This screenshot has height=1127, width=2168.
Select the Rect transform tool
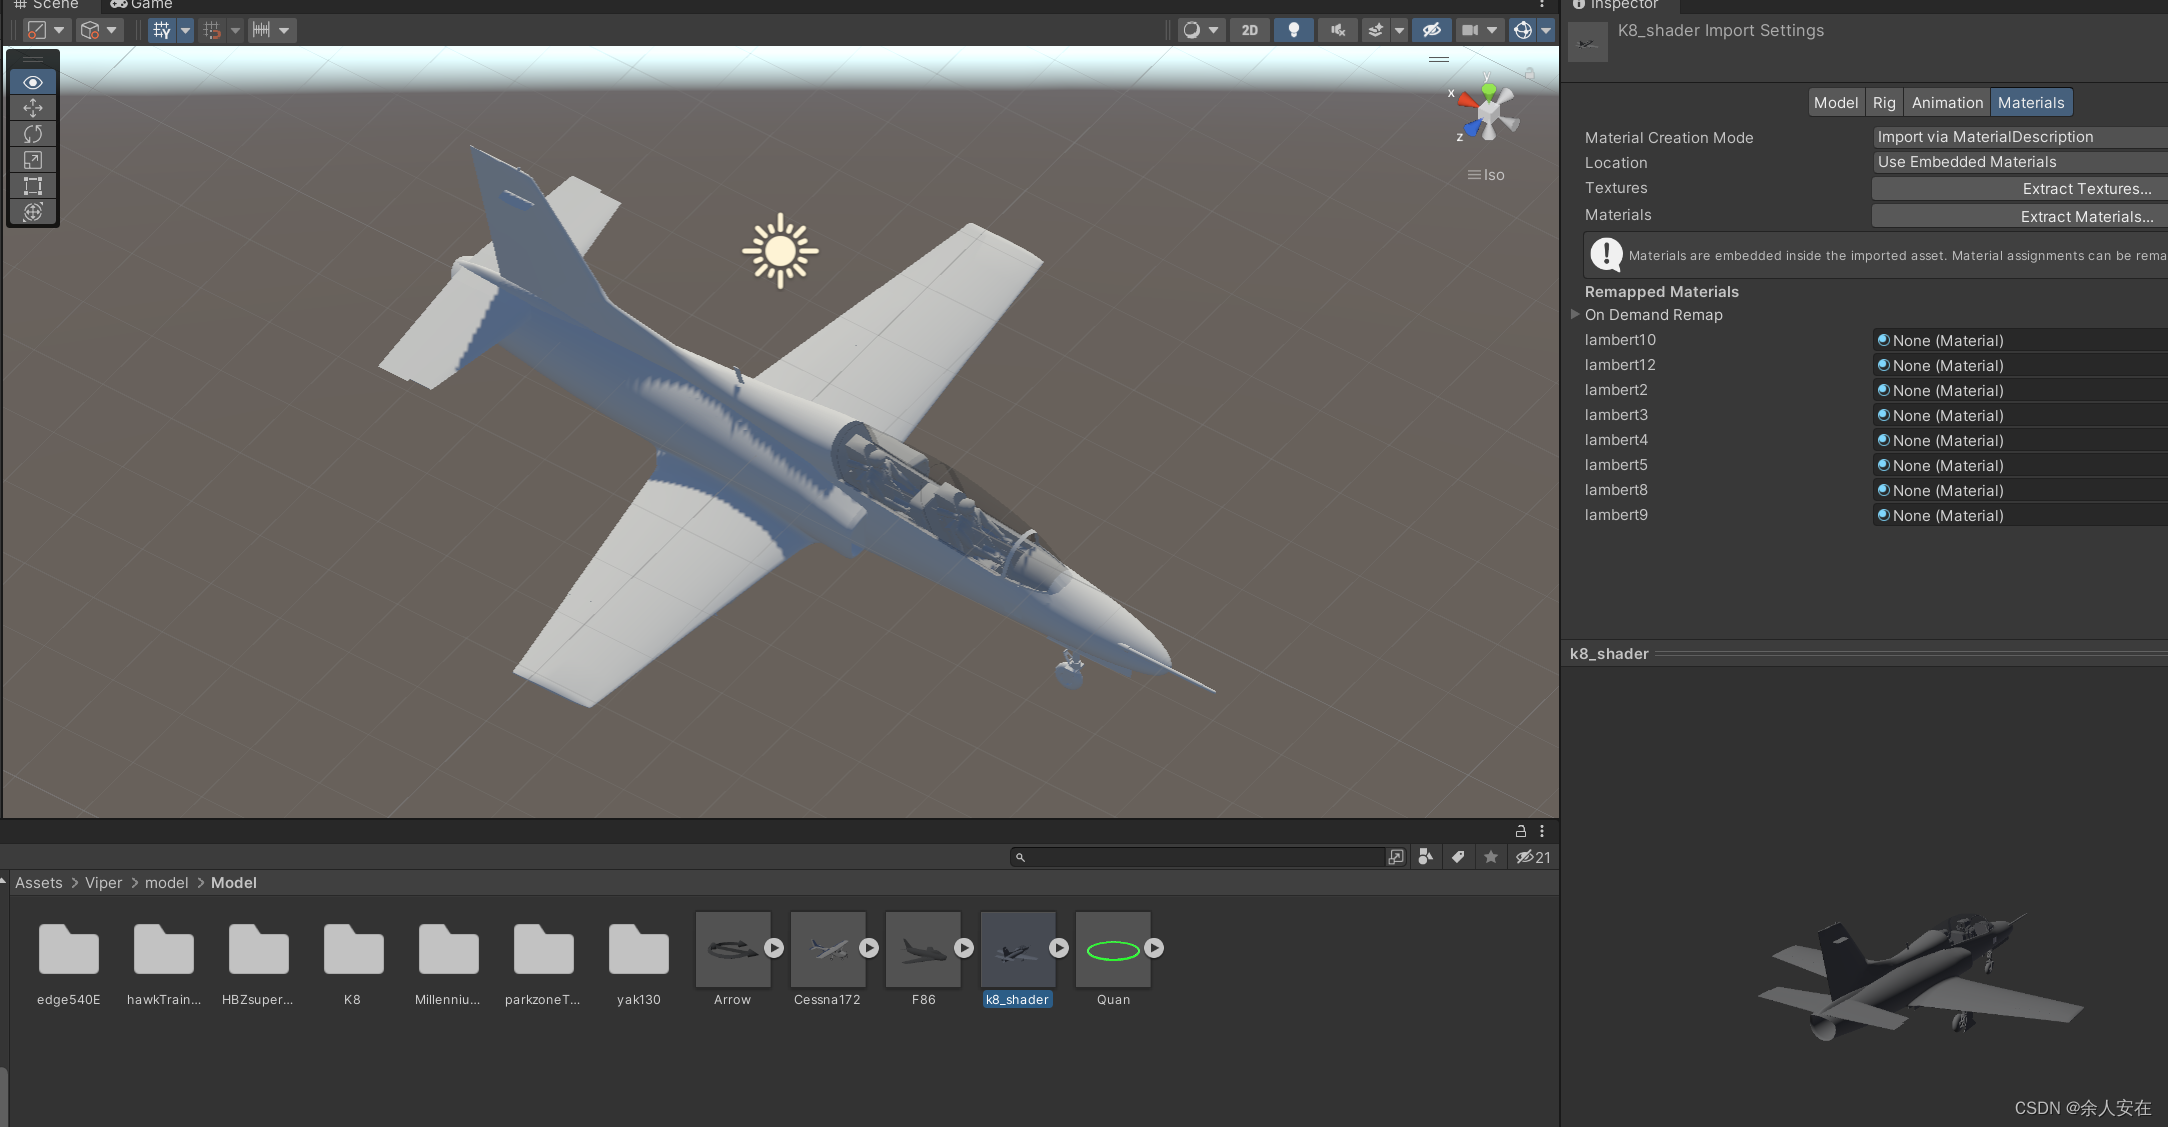[x=33, y=186]
